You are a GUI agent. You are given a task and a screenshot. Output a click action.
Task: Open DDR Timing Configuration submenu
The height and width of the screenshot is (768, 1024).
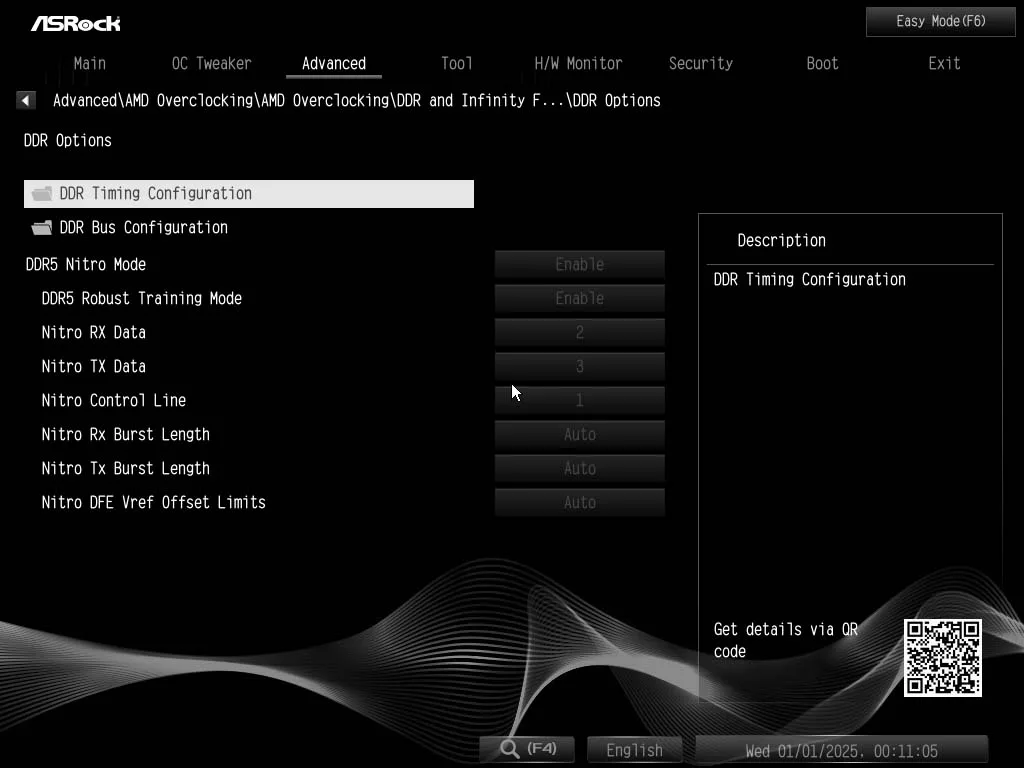[x=249, y=194]
